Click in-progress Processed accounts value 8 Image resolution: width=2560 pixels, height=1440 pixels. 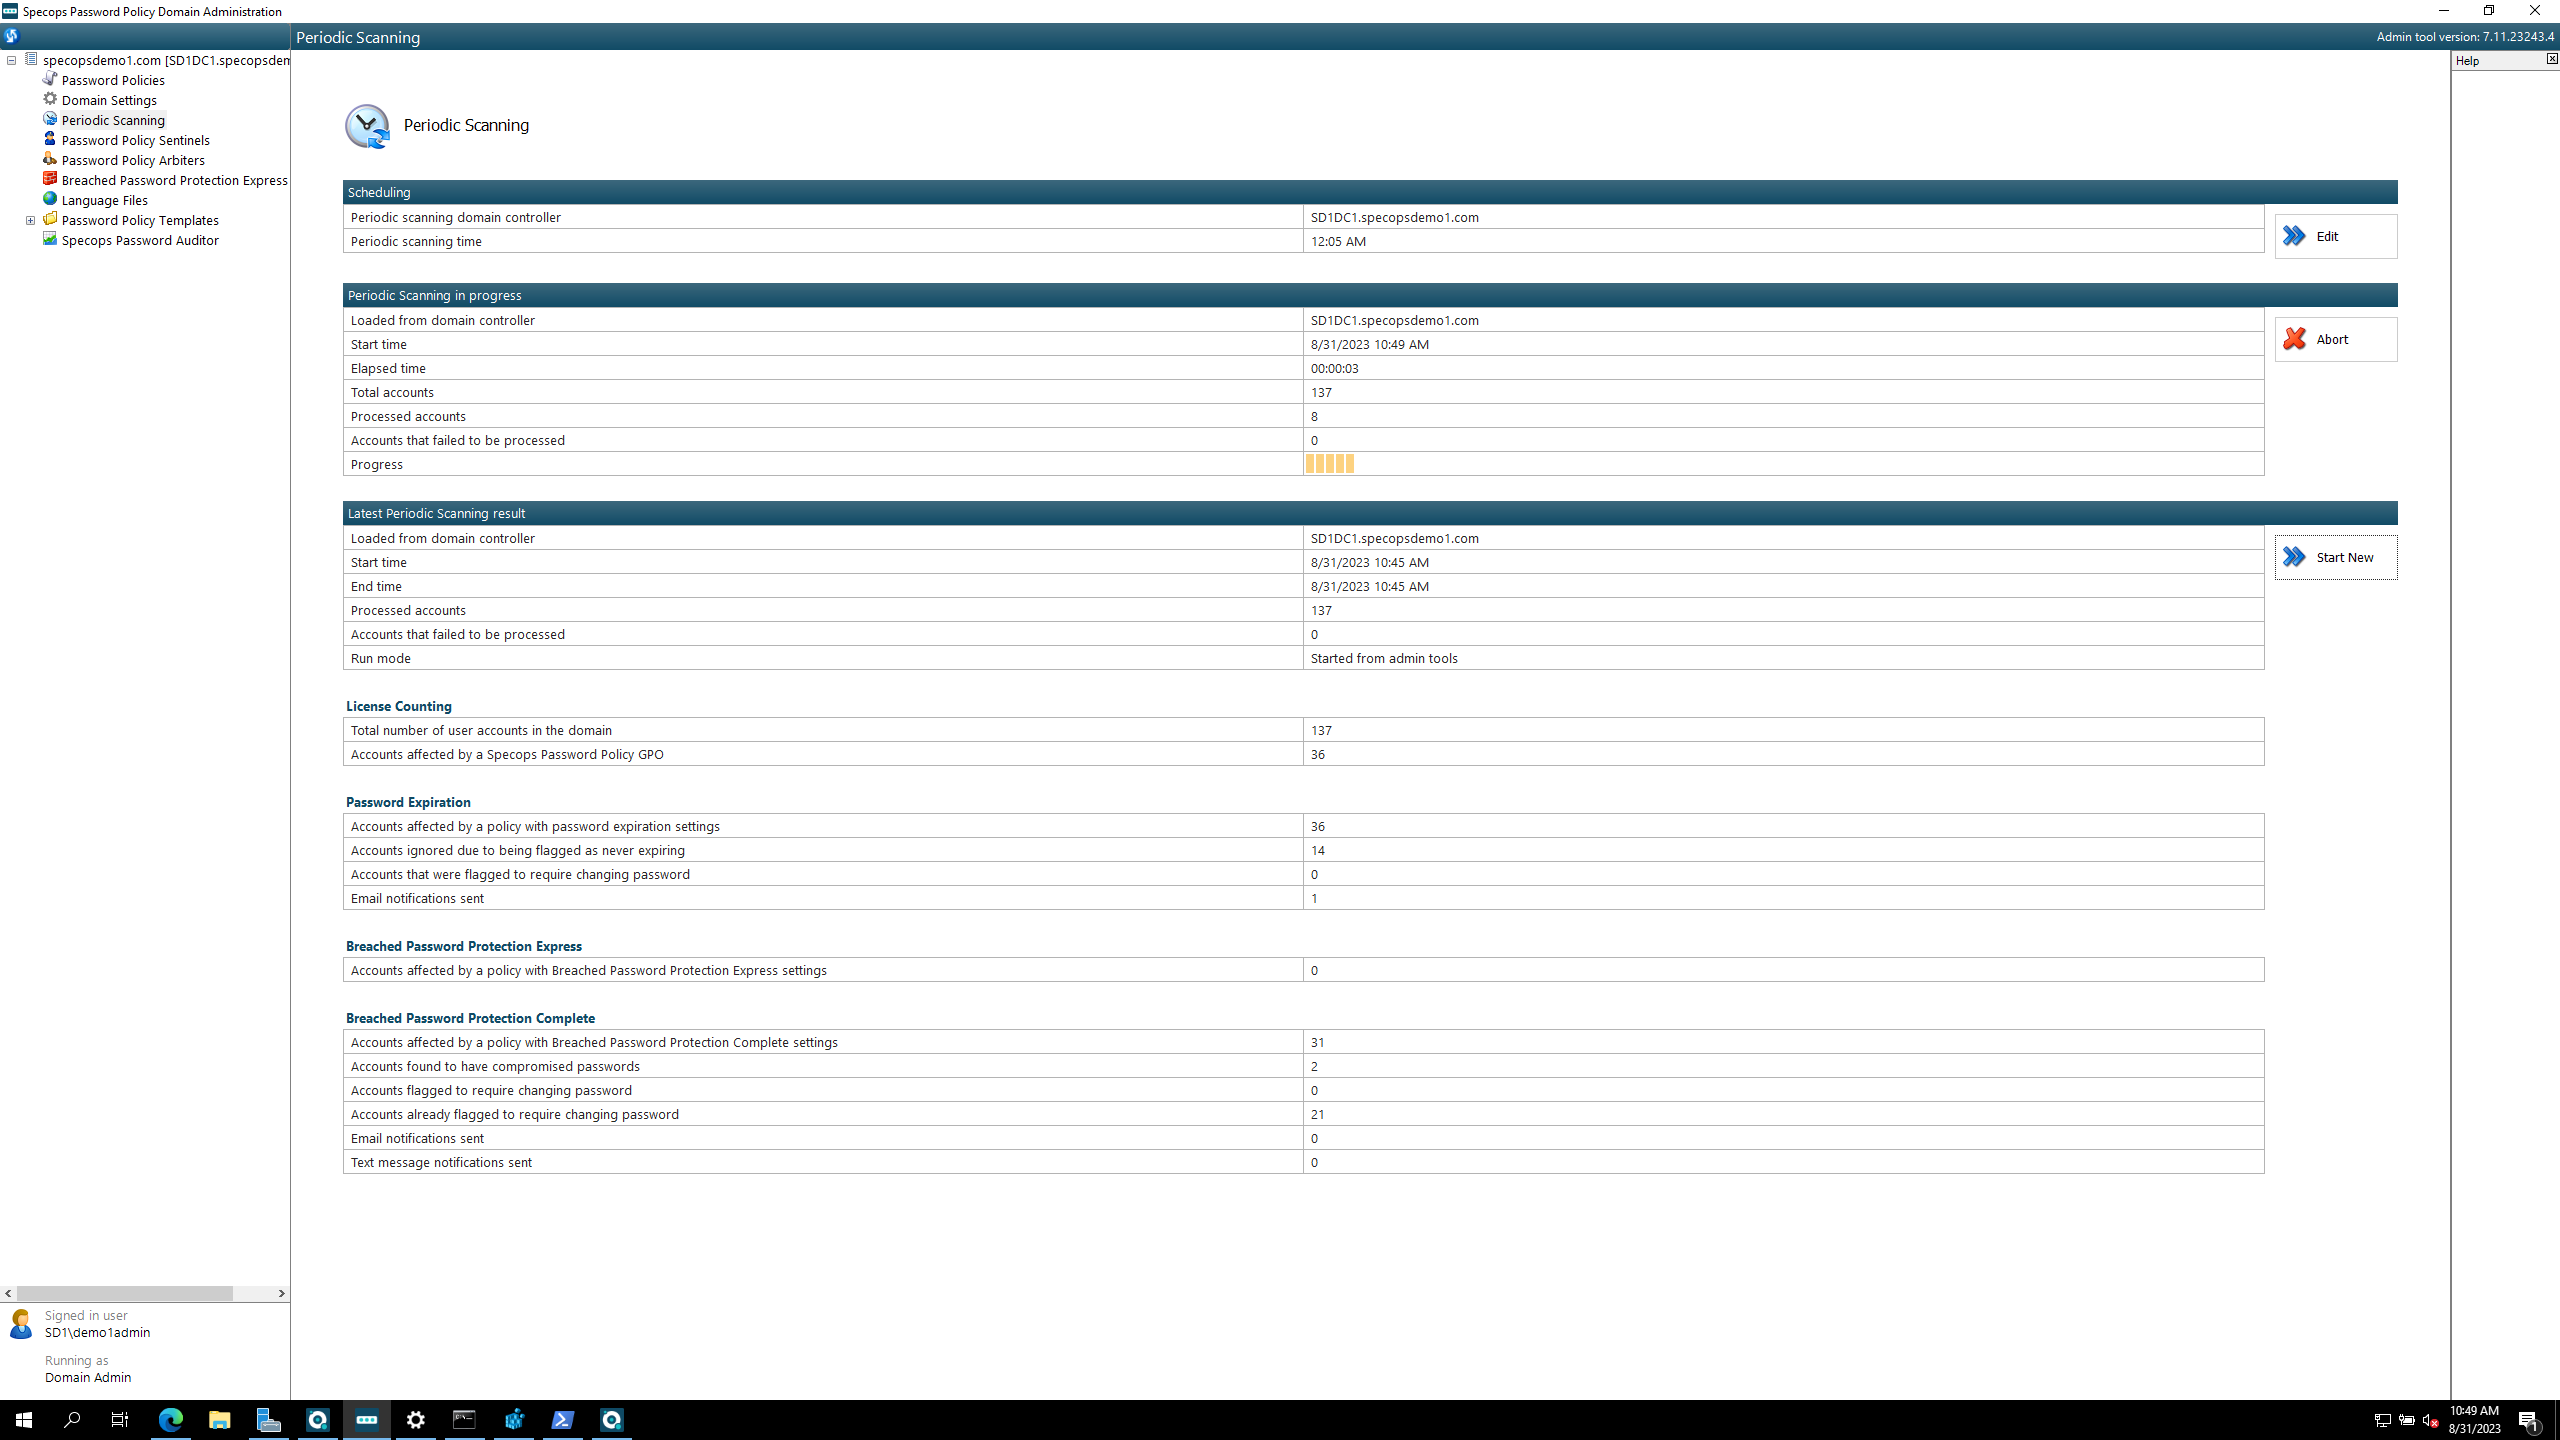coord(1314,416)
